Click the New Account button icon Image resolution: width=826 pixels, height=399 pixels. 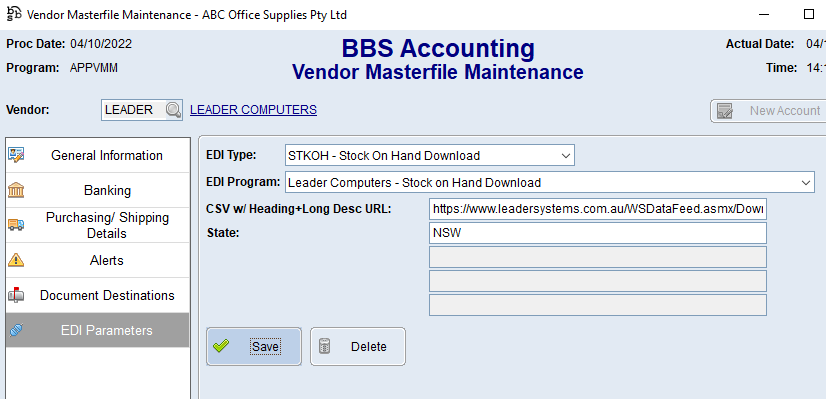point(725,111)
